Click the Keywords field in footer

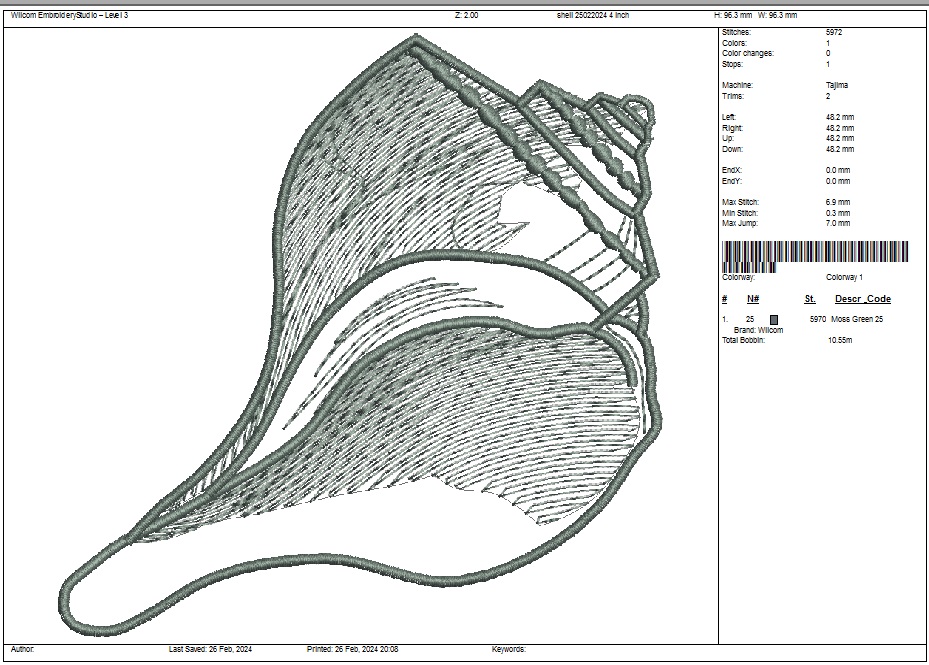coord(508,649)
